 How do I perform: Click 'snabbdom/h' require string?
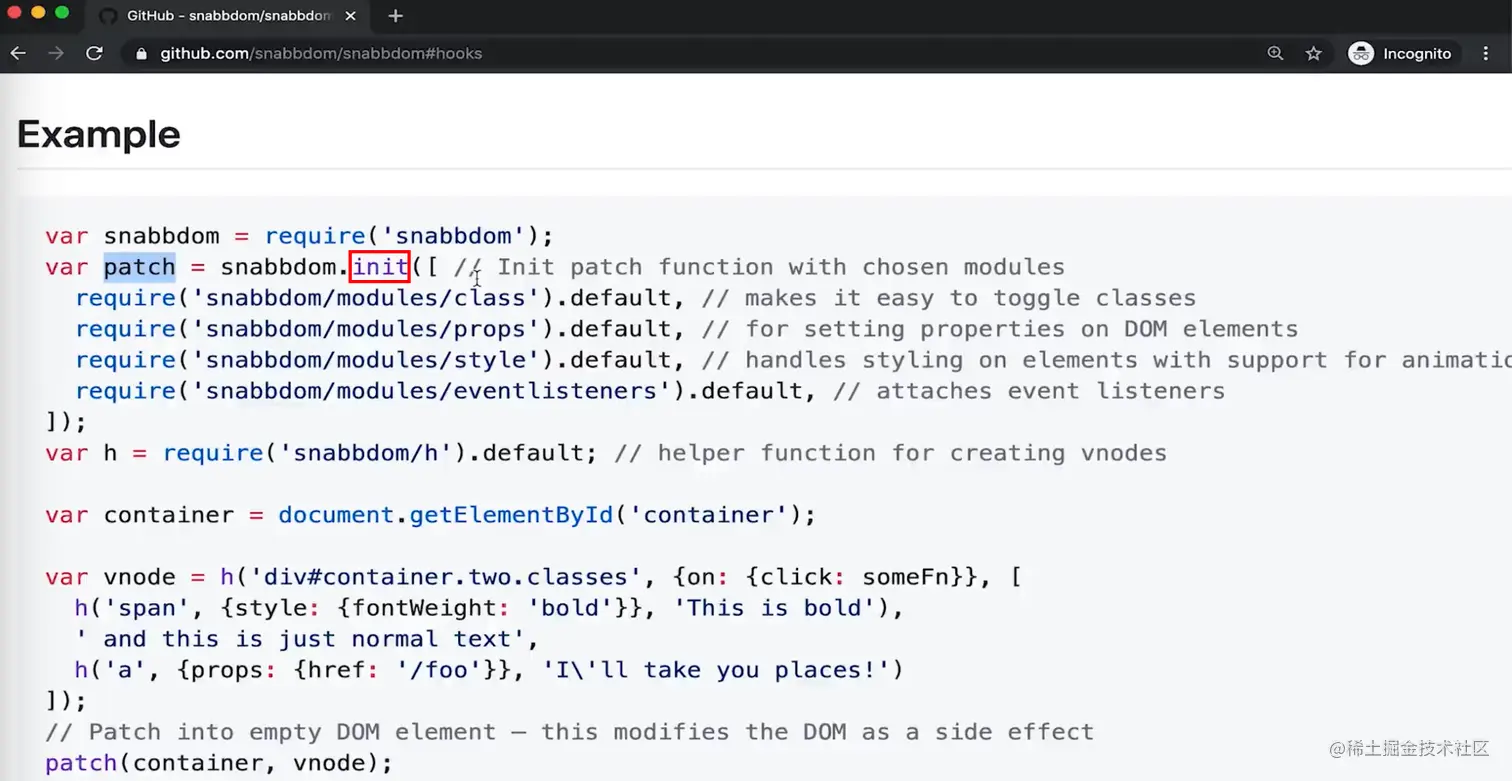[x=365, y=453]
